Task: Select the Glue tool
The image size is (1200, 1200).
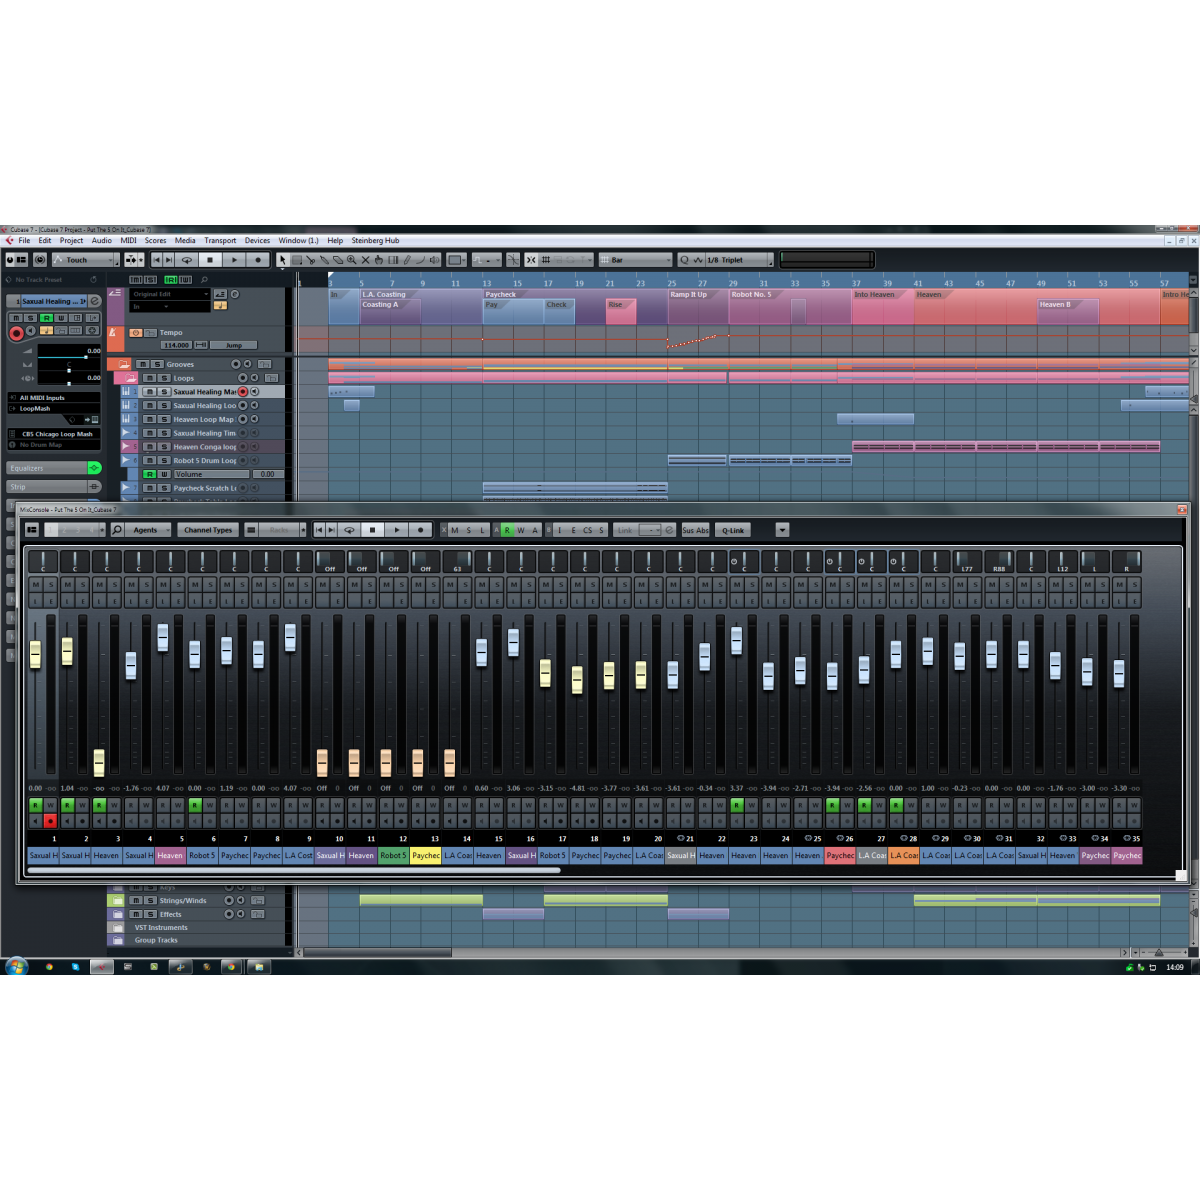Action: point(323,260)
